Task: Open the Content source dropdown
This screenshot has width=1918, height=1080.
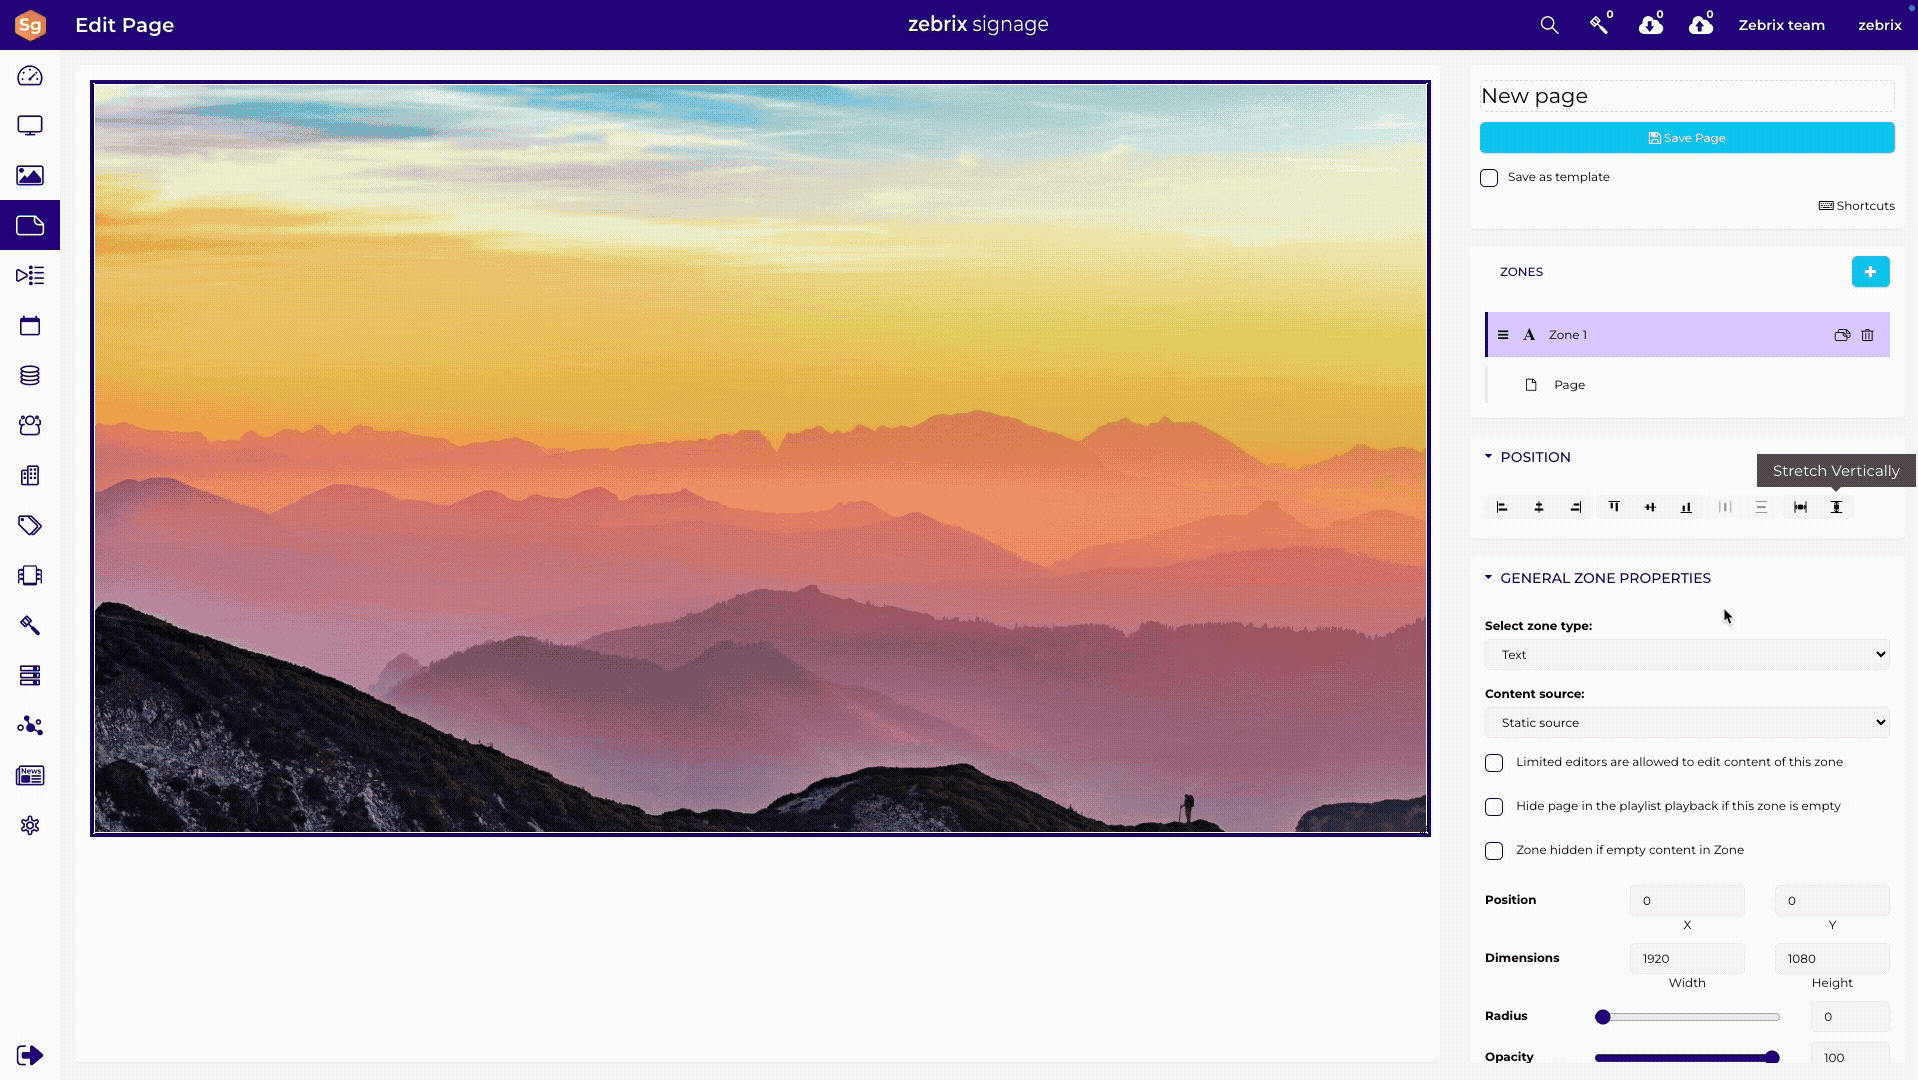Action: [1686, 723]
